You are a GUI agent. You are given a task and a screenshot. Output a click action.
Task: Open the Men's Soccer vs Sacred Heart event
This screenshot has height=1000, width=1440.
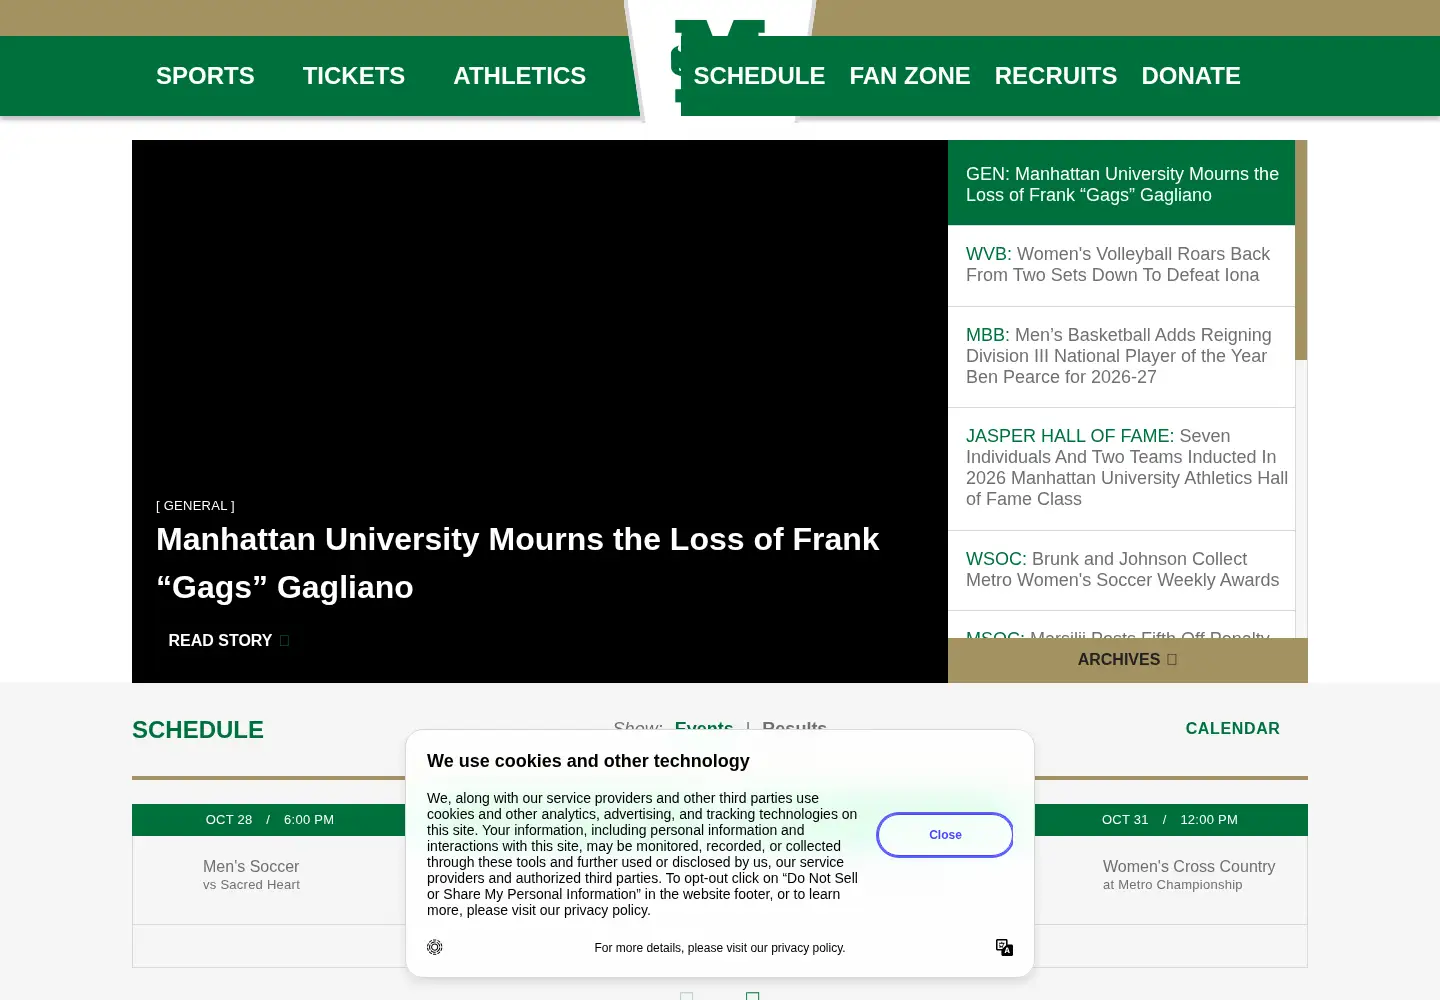pyautogui.click(x=252, y=875)
